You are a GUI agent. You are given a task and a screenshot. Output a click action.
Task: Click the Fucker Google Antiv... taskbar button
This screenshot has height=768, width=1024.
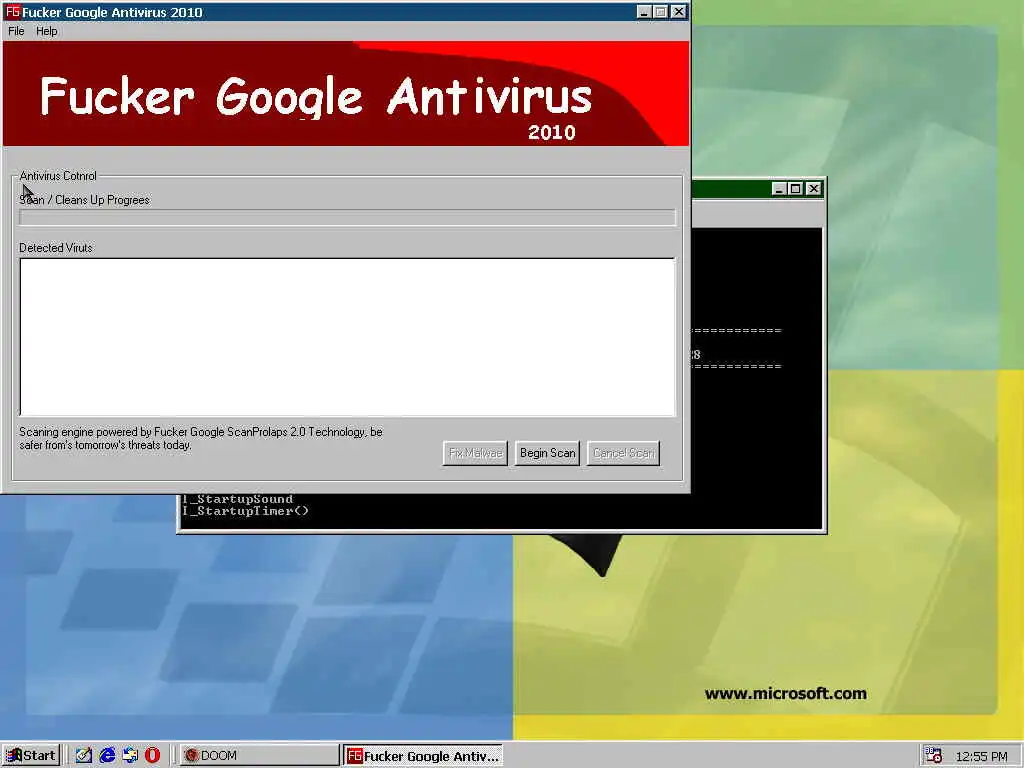(423, 756)
